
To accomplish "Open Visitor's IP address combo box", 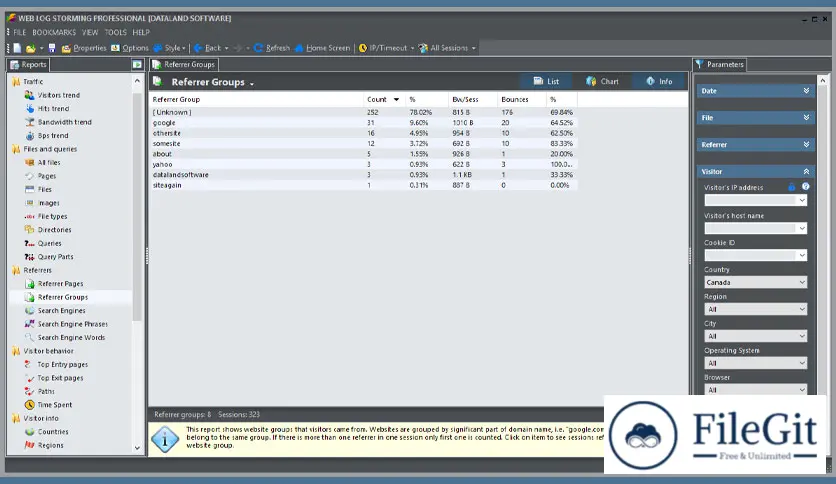I will click(755, 200).
